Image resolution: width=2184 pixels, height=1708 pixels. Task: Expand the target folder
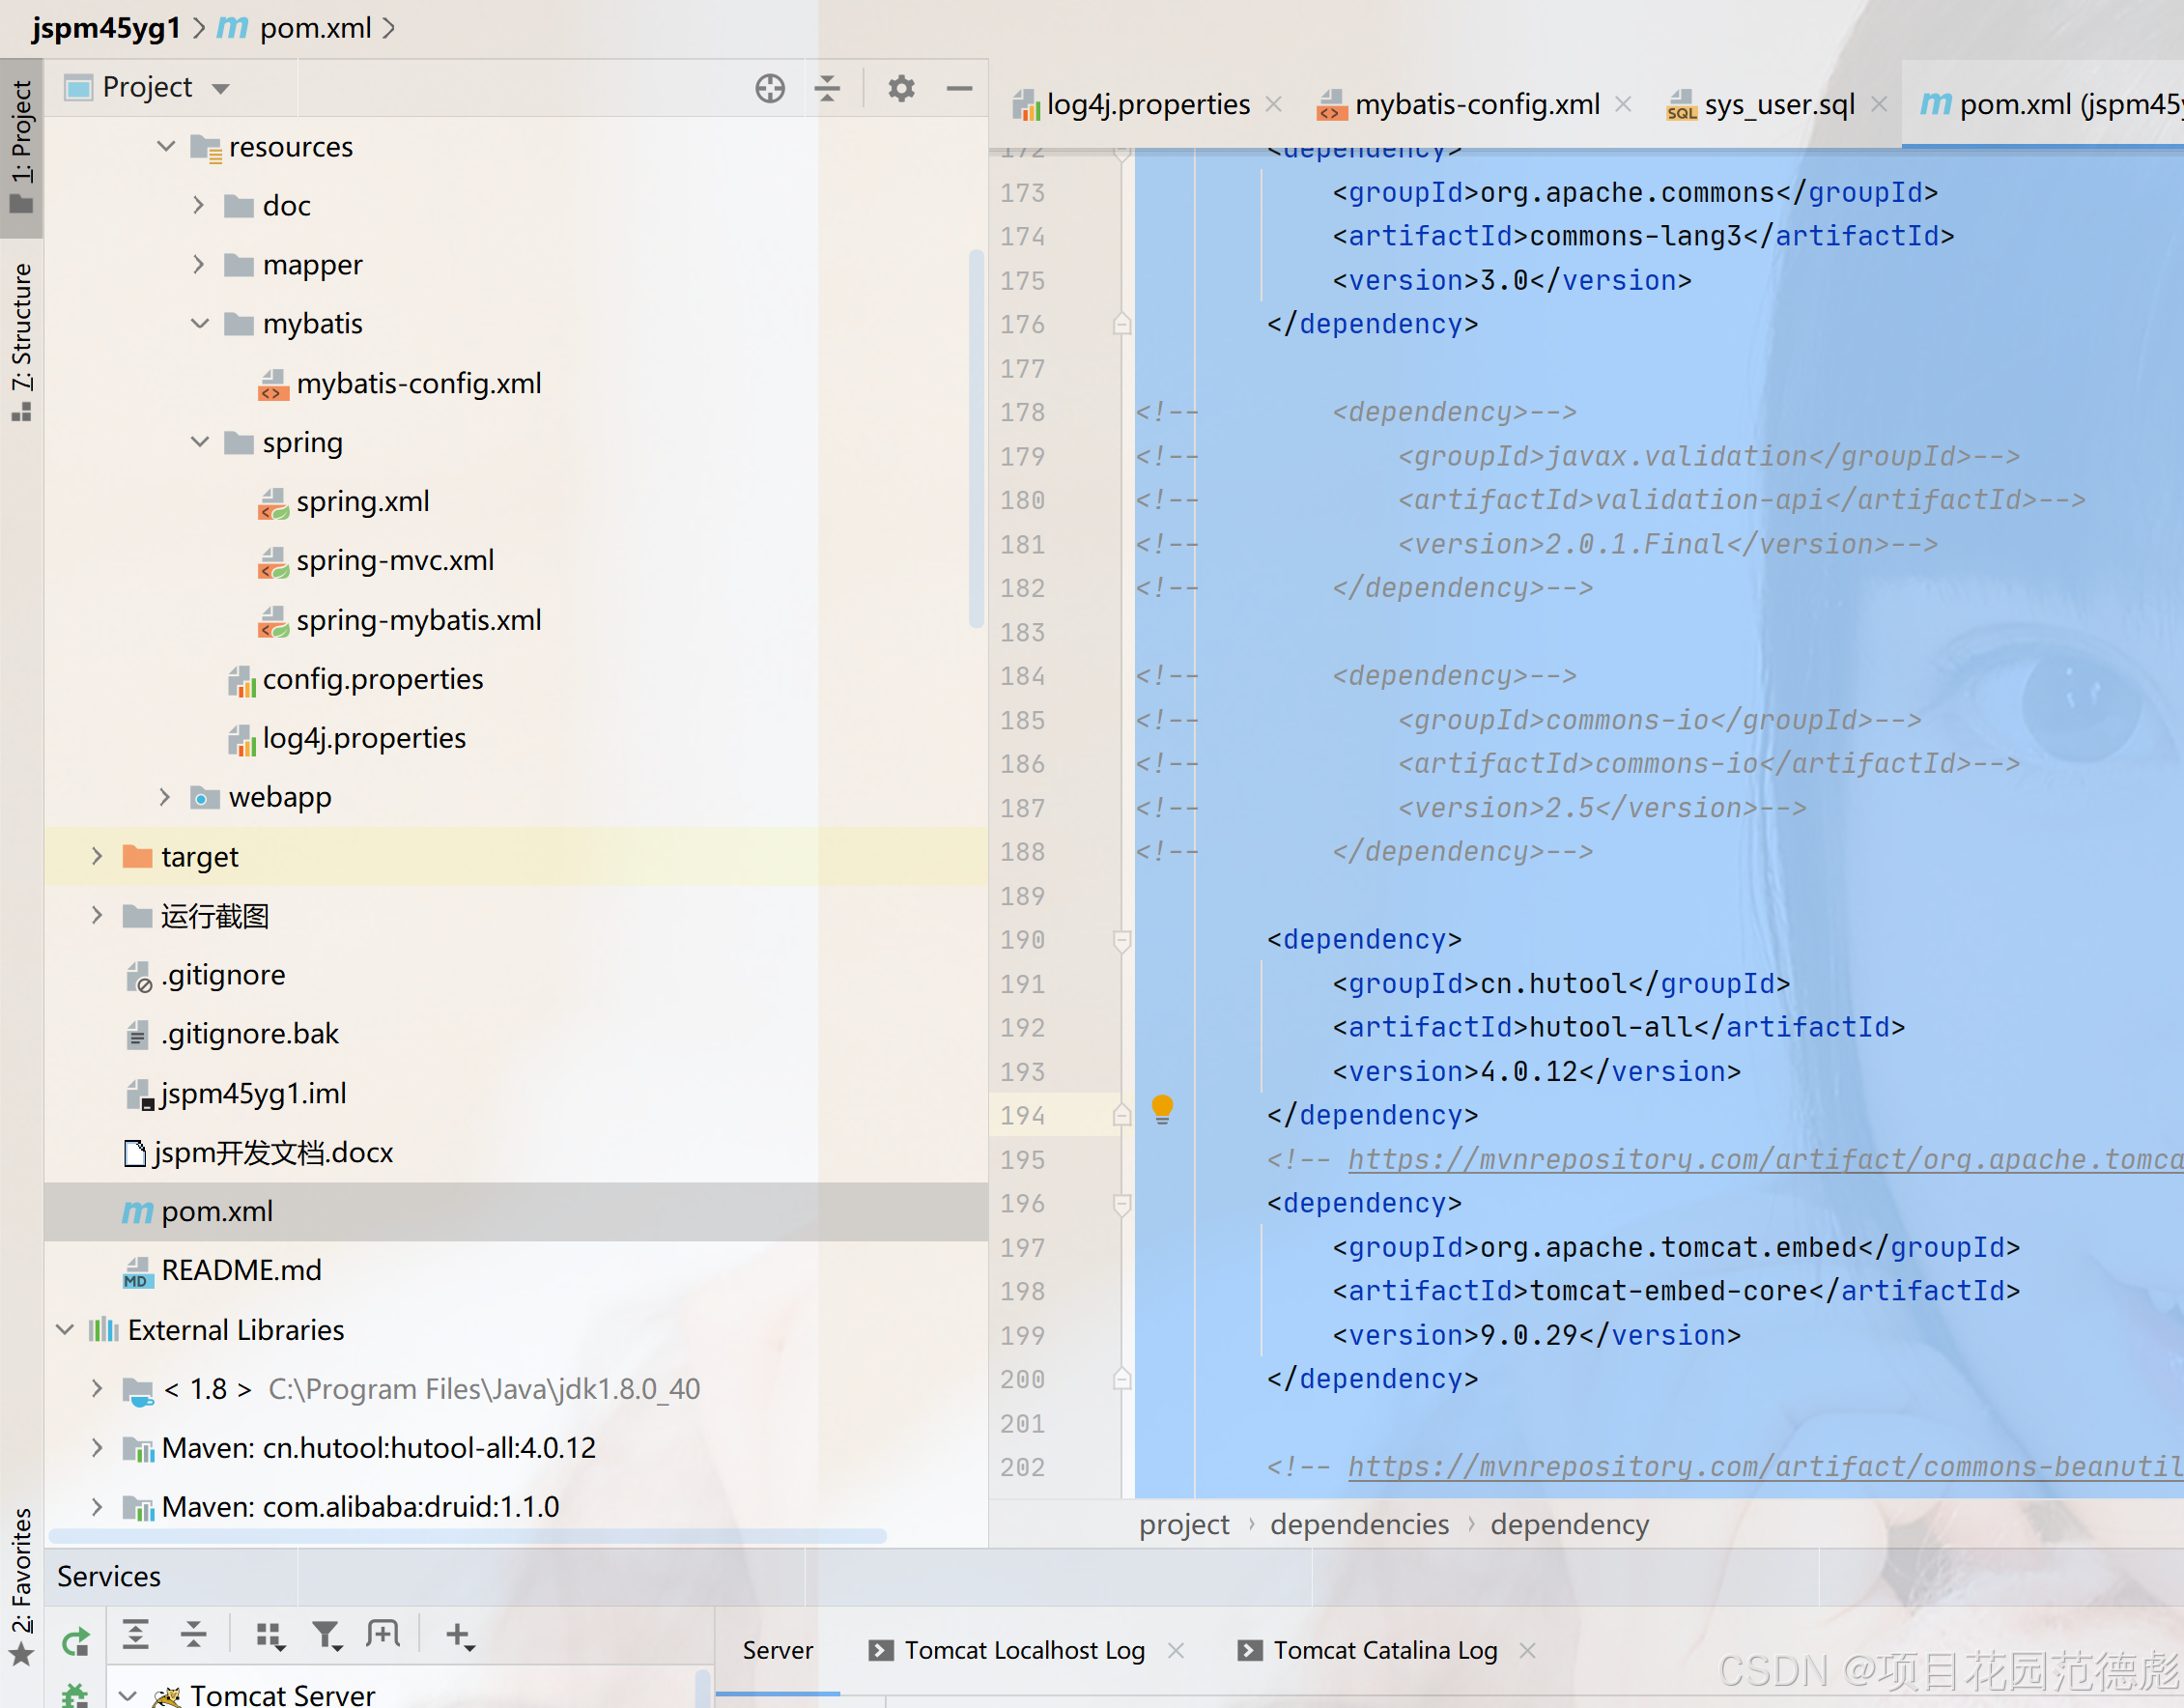97,856
